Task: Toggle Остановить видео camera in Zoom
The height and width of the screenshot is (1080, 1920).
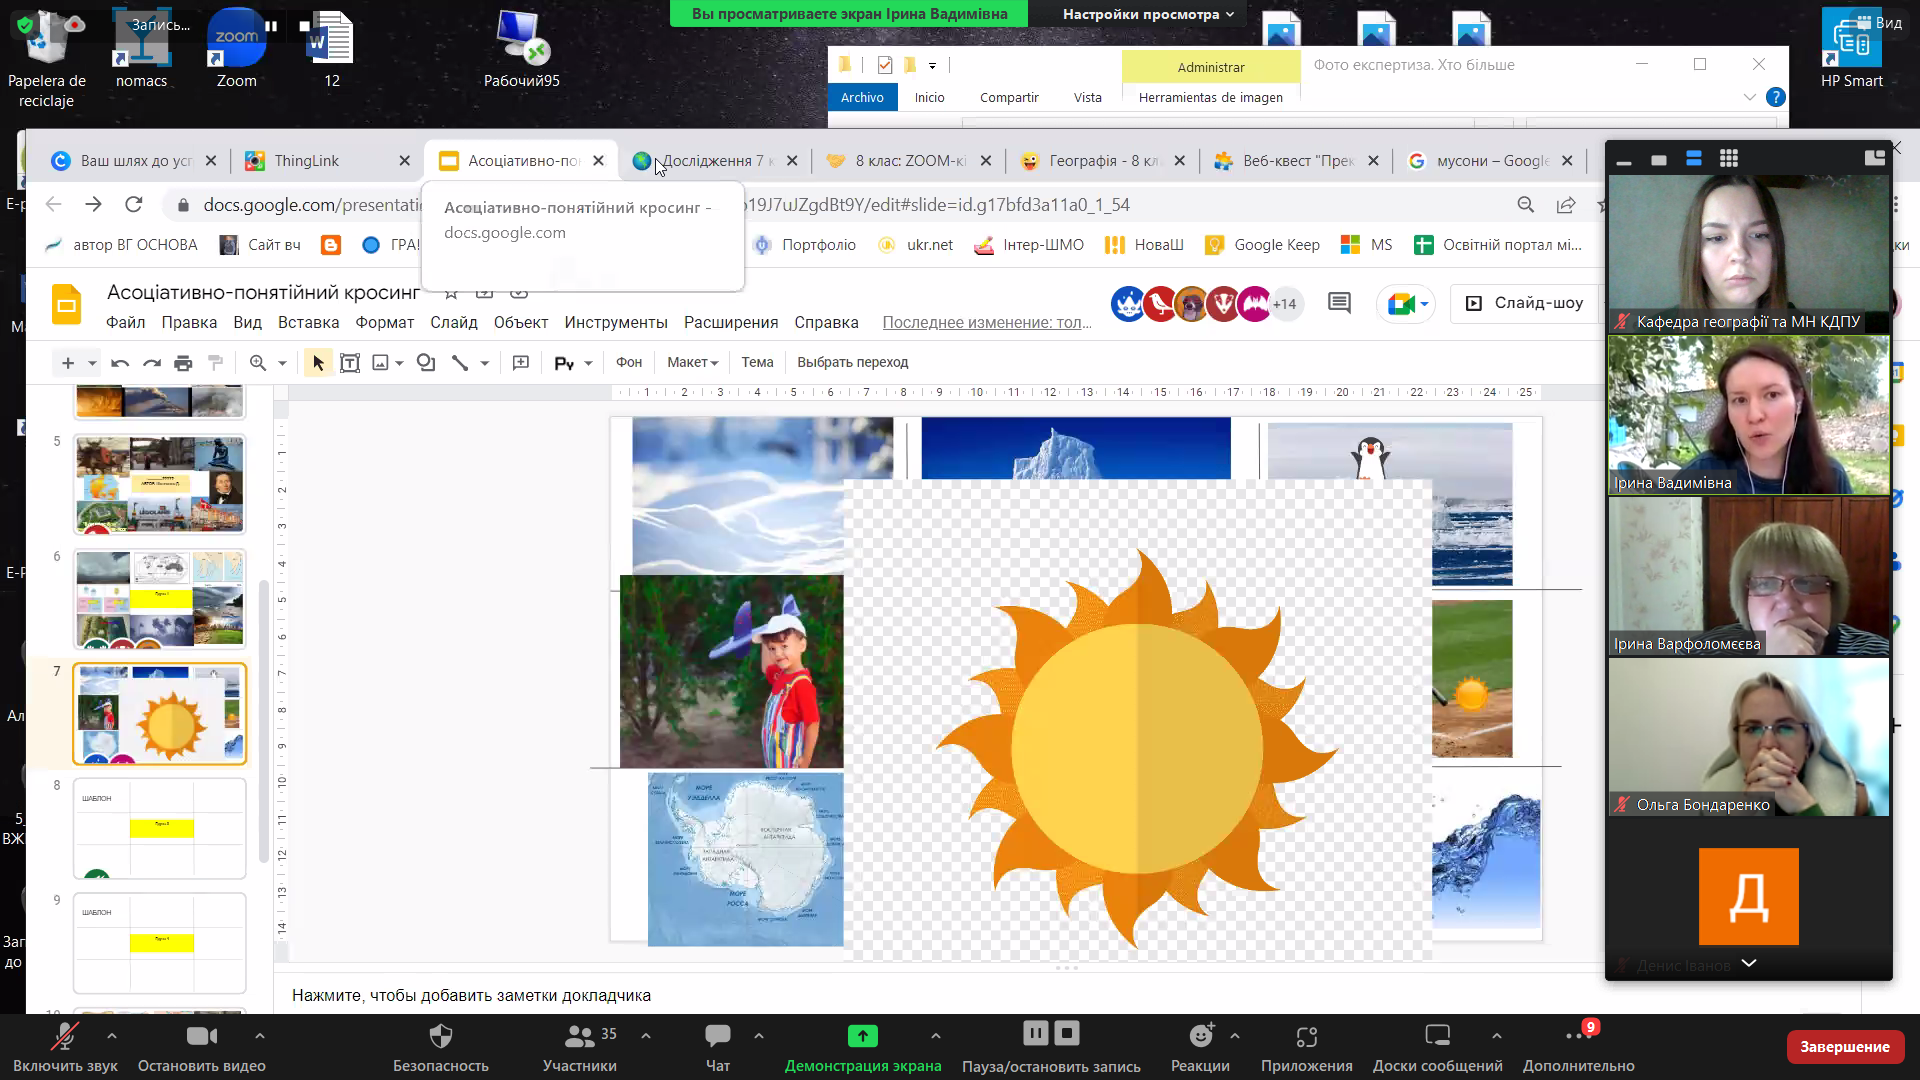Action: pos(201,1048)
